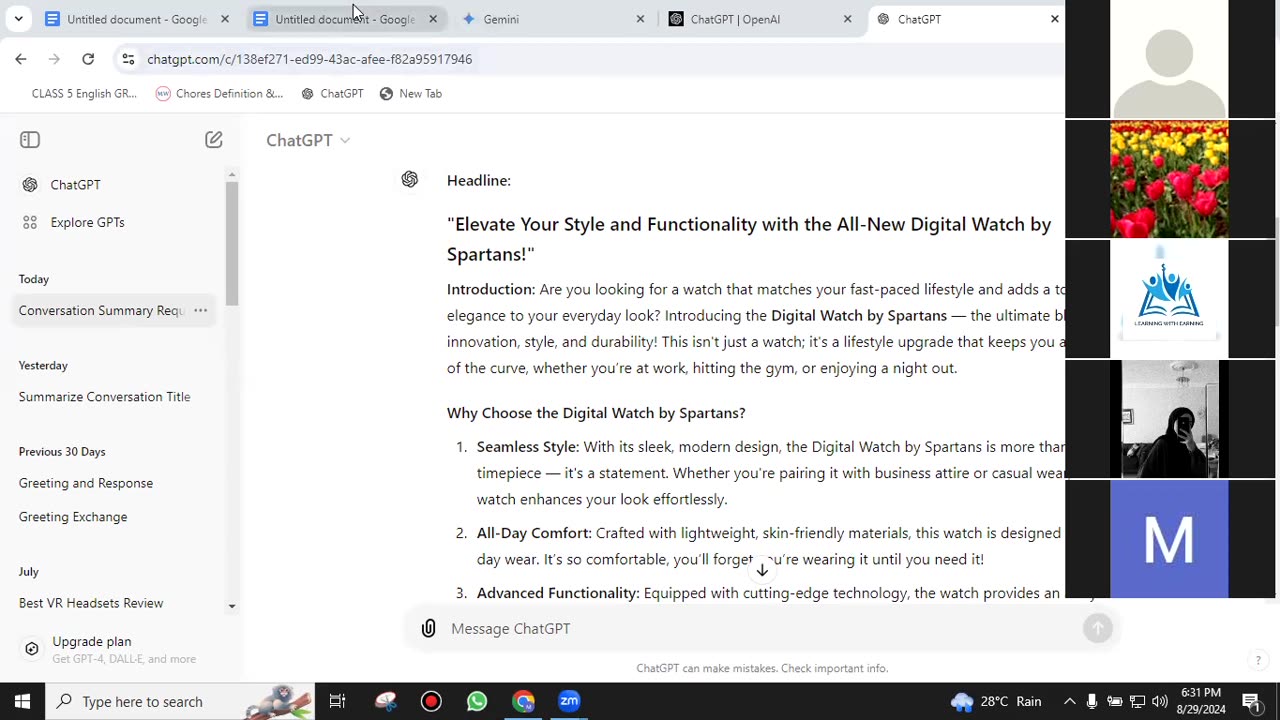Click the send message arrow button
Screen dimensions: 1280x720
click(x=1097, y=628)
